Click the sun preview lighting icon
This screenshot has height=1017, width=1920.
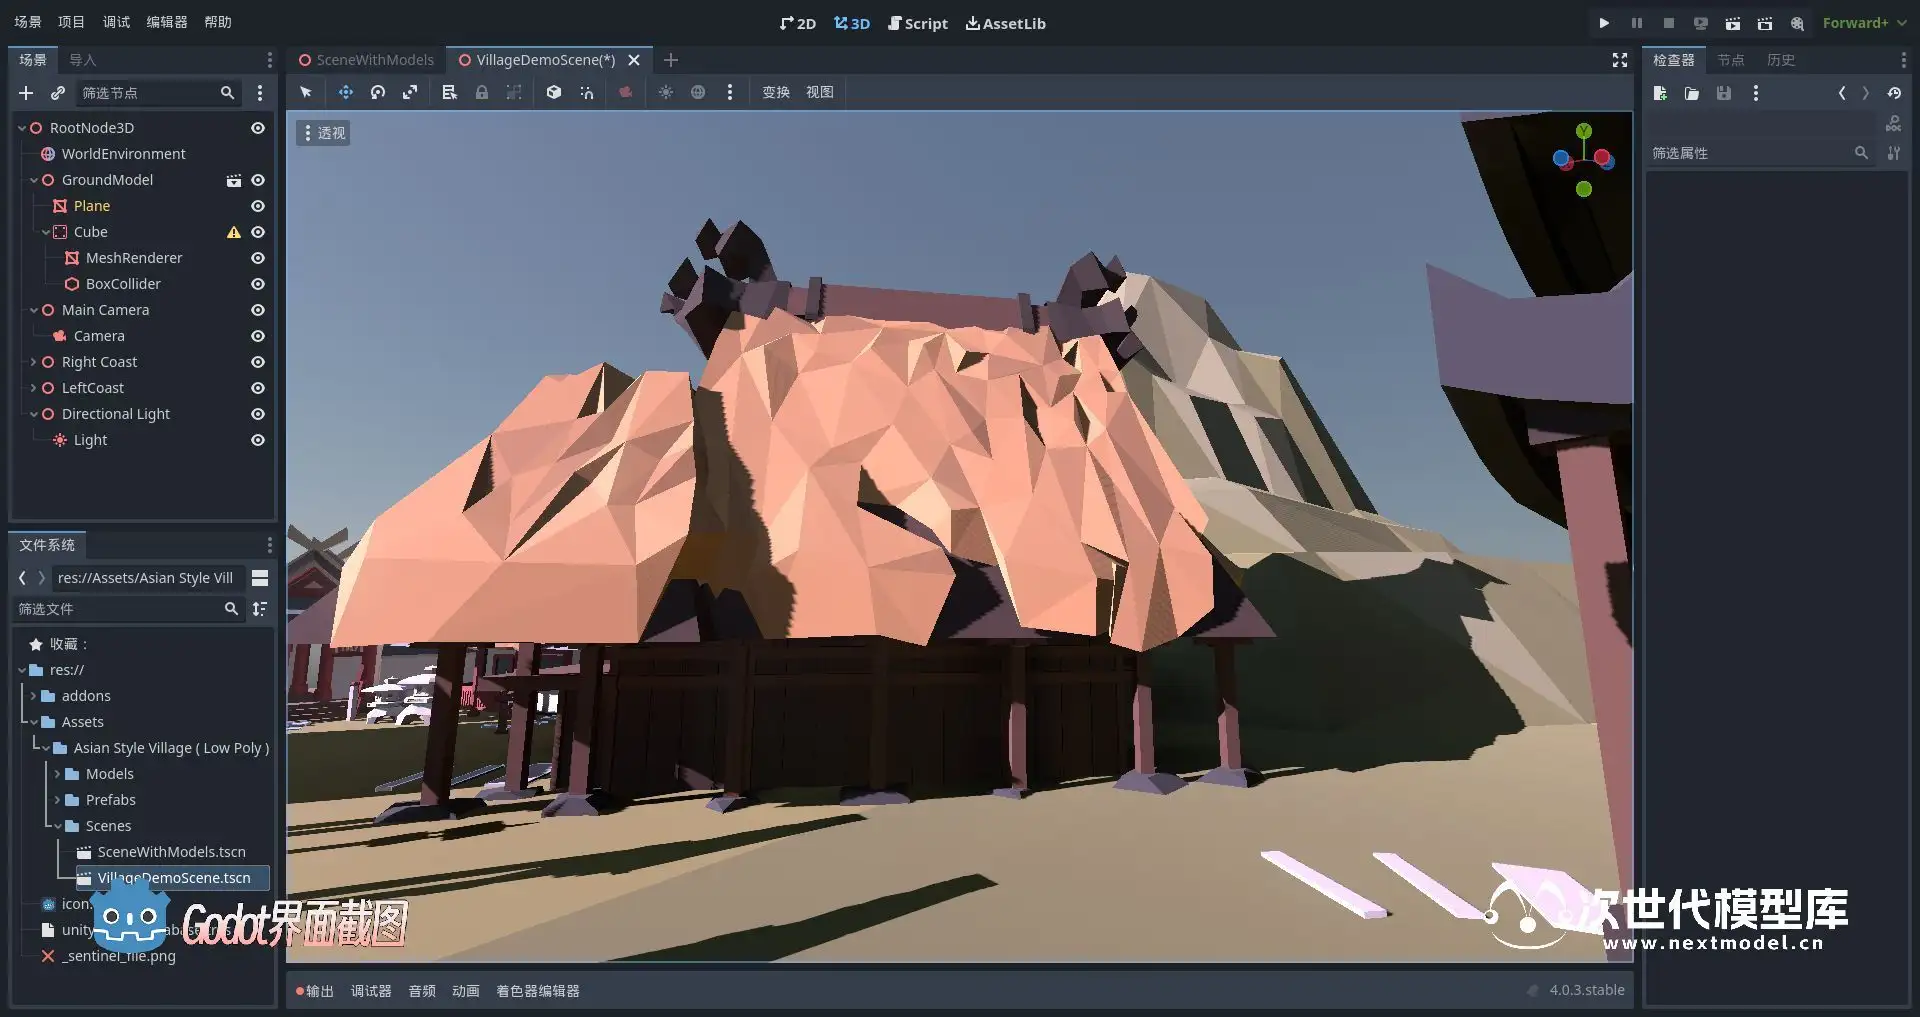(x=666, y=92)
